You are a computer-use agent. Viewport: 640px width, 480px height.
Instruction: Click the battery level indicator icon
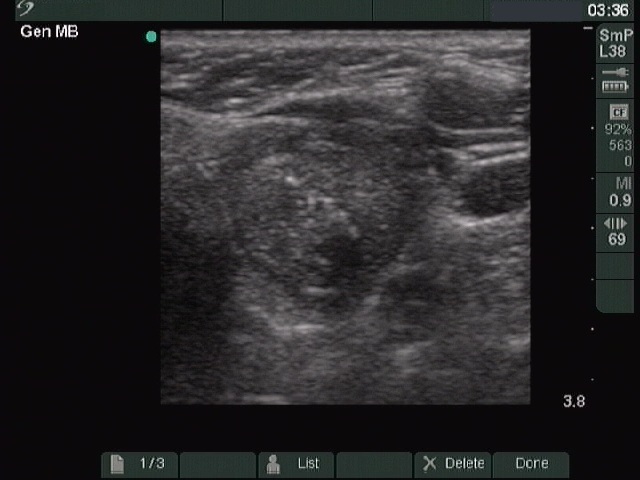[x=615, y=87]
